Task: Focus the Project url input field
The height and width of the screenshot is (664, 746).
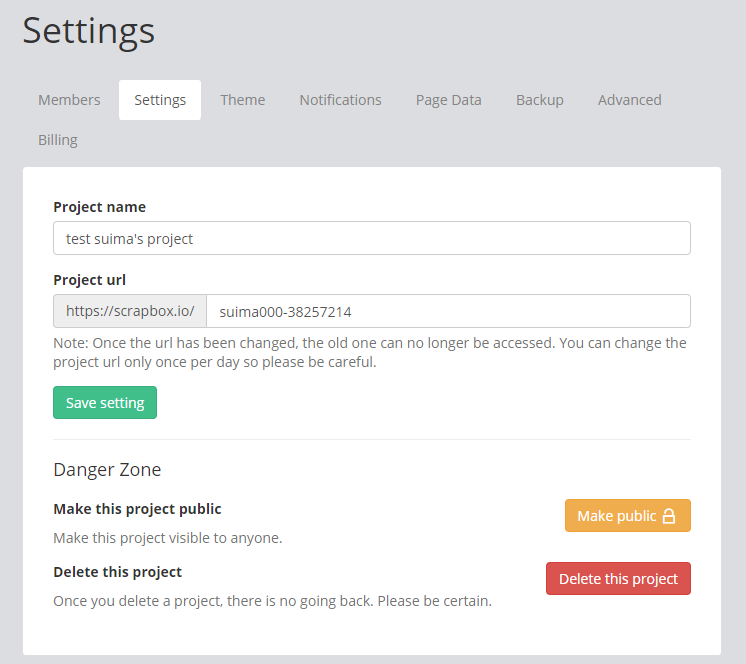Action: [x=448, y=311]
